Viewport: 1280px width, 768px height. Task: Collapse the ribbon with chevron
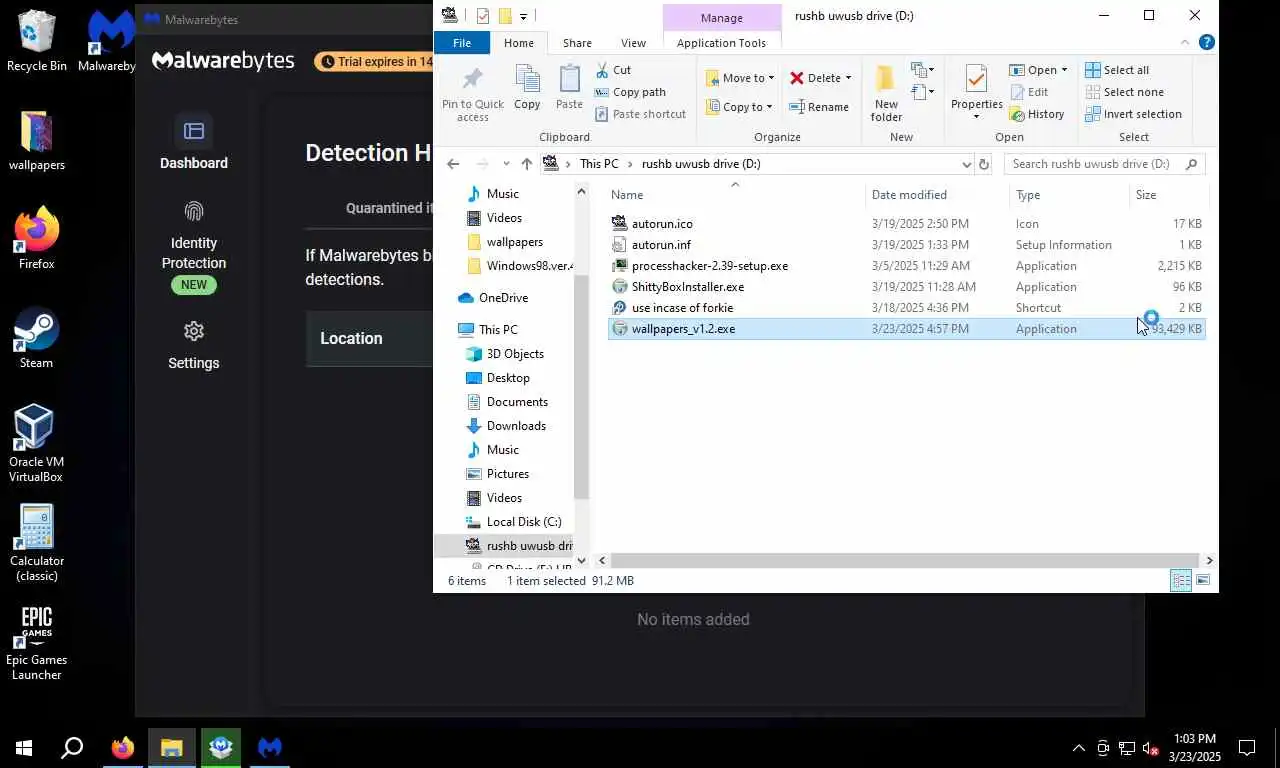1186,43
